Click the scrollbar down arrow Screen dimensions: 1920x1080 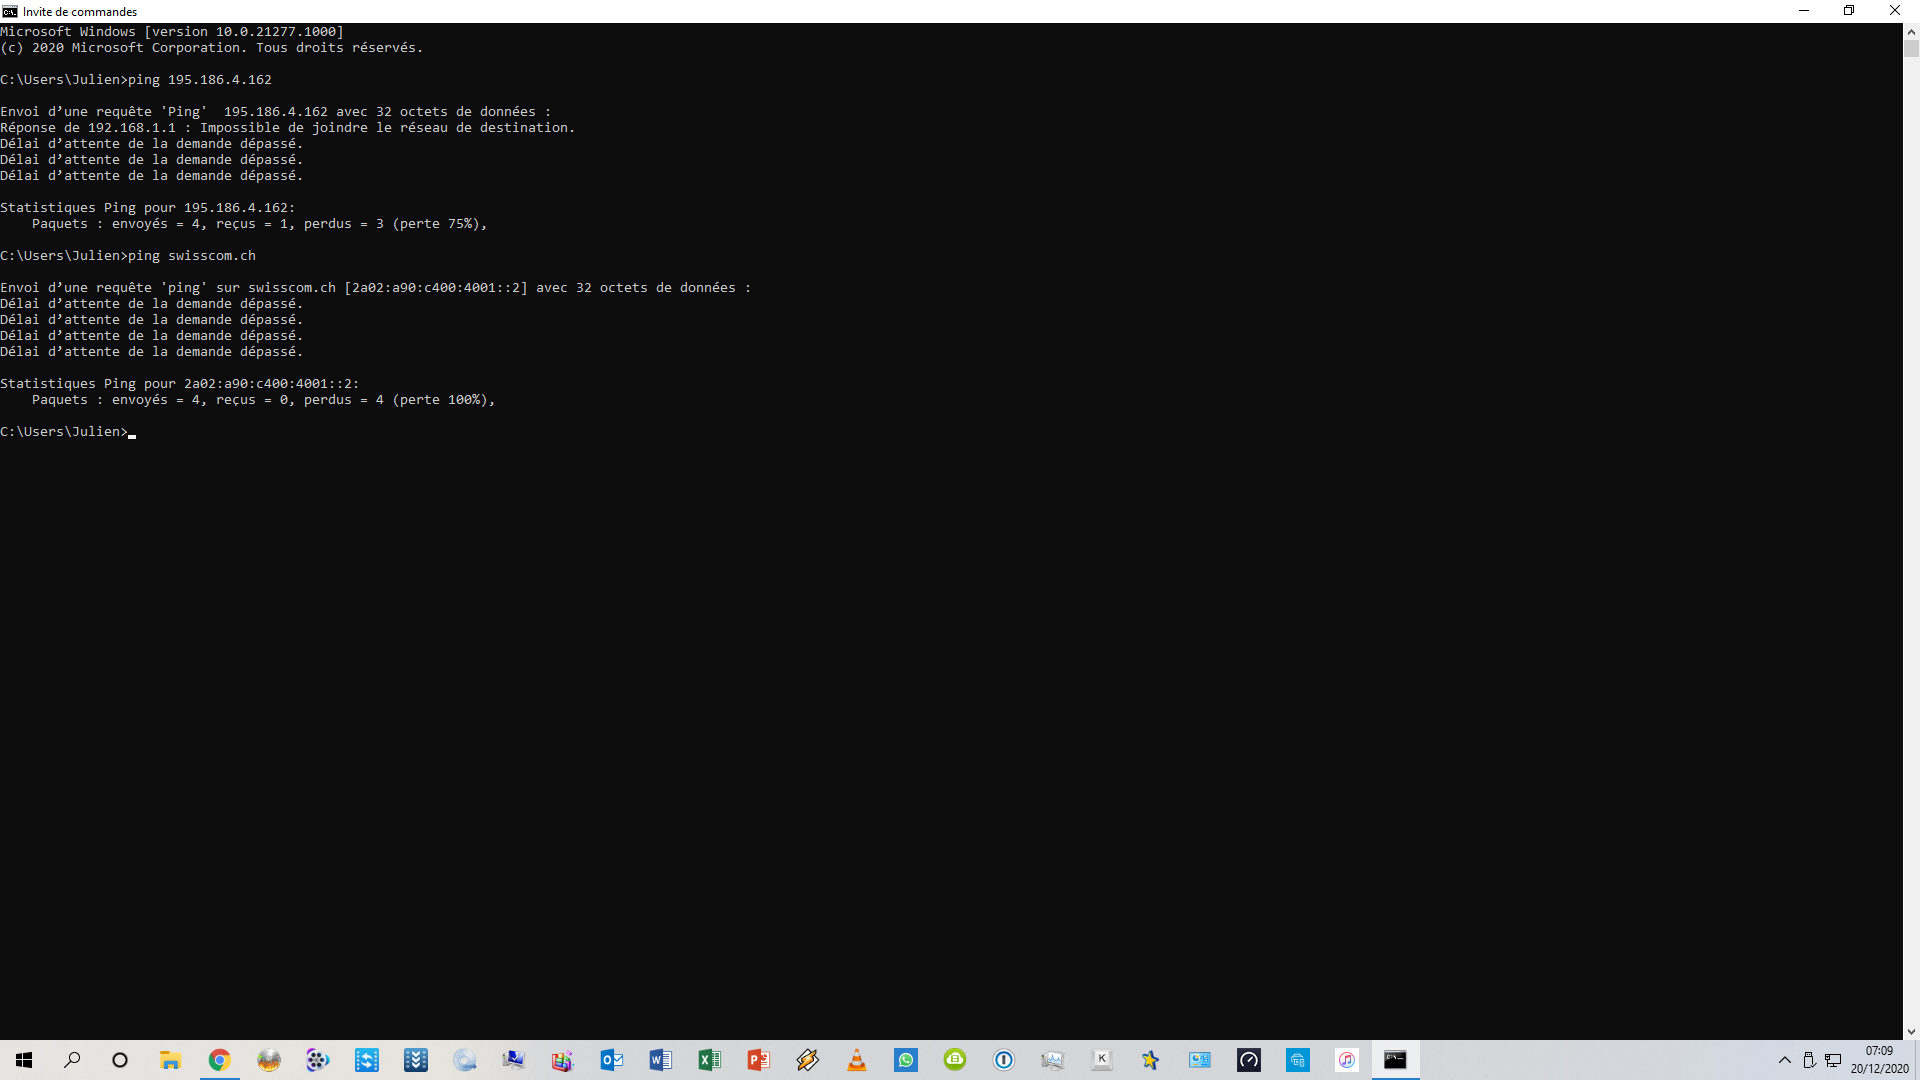click(1911, 1032)
